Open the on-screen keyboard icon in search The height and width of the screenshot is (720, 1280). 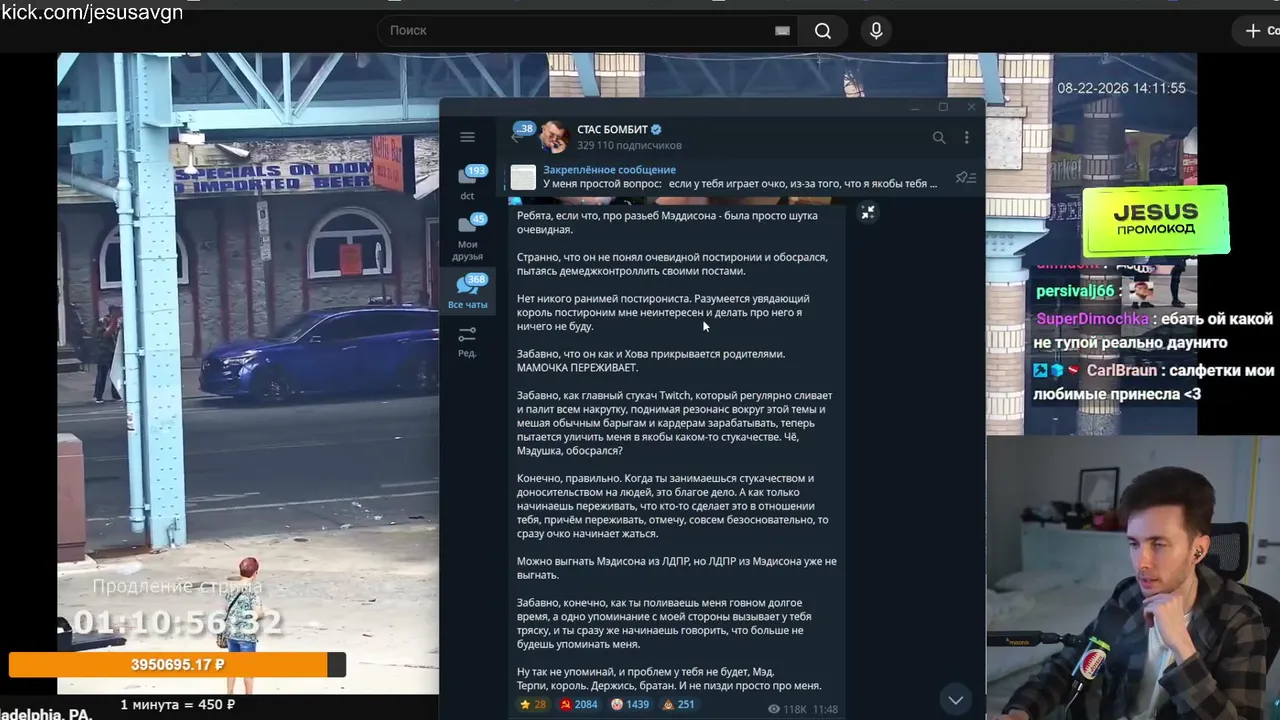tap(782, 31)
